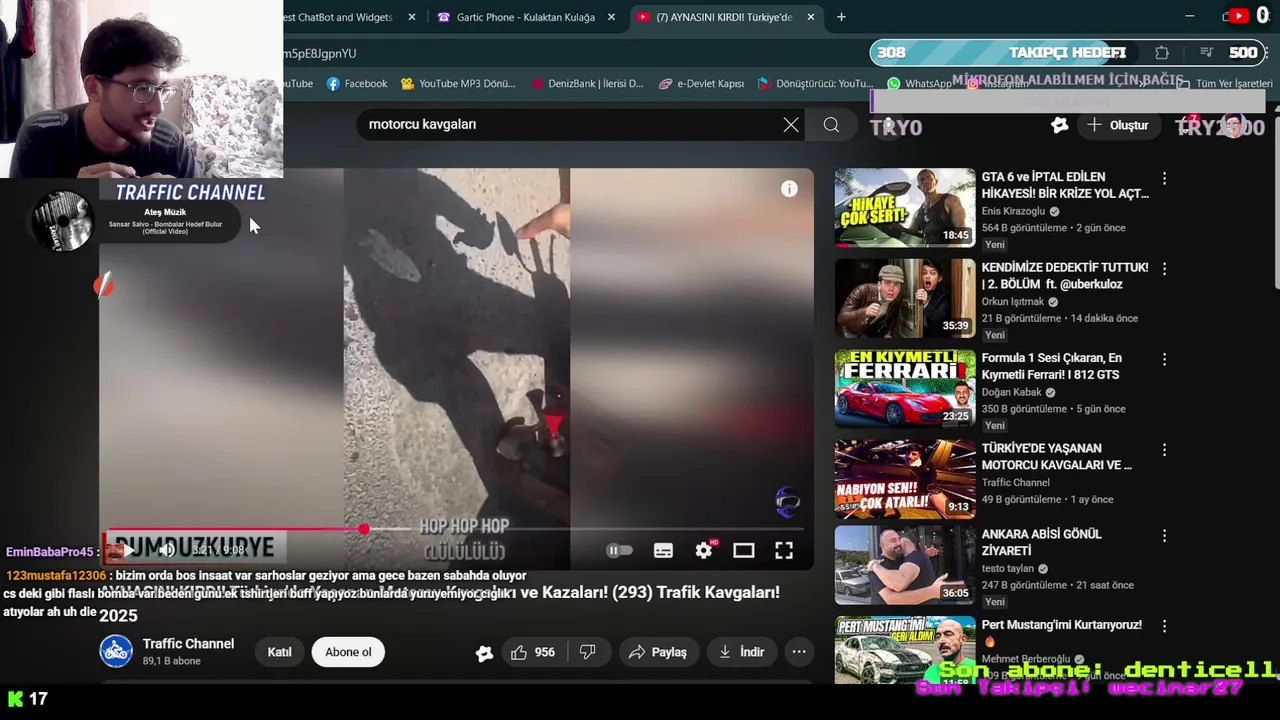The height and width of the screenshot is (720, 1280).
Task: Open options menu for the Formula 1 Ferrari video
Action: (x=1164, y=359)
